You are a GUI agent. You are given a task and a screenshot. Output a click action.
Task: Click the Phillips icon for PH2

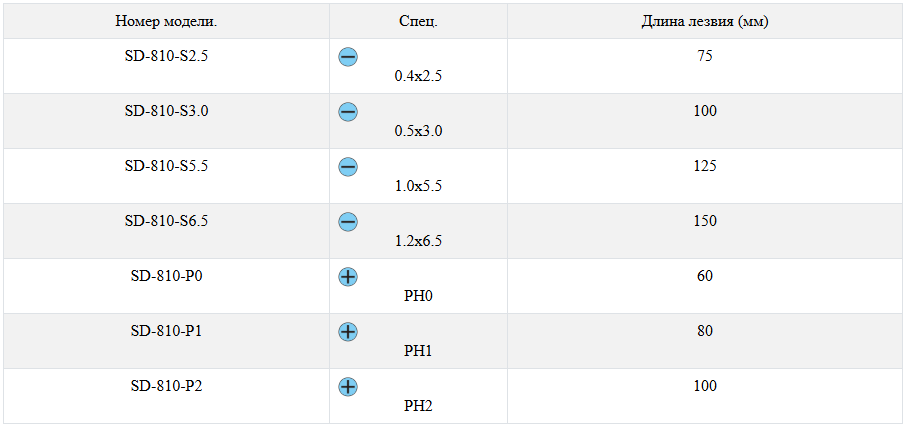pos(348,387)
